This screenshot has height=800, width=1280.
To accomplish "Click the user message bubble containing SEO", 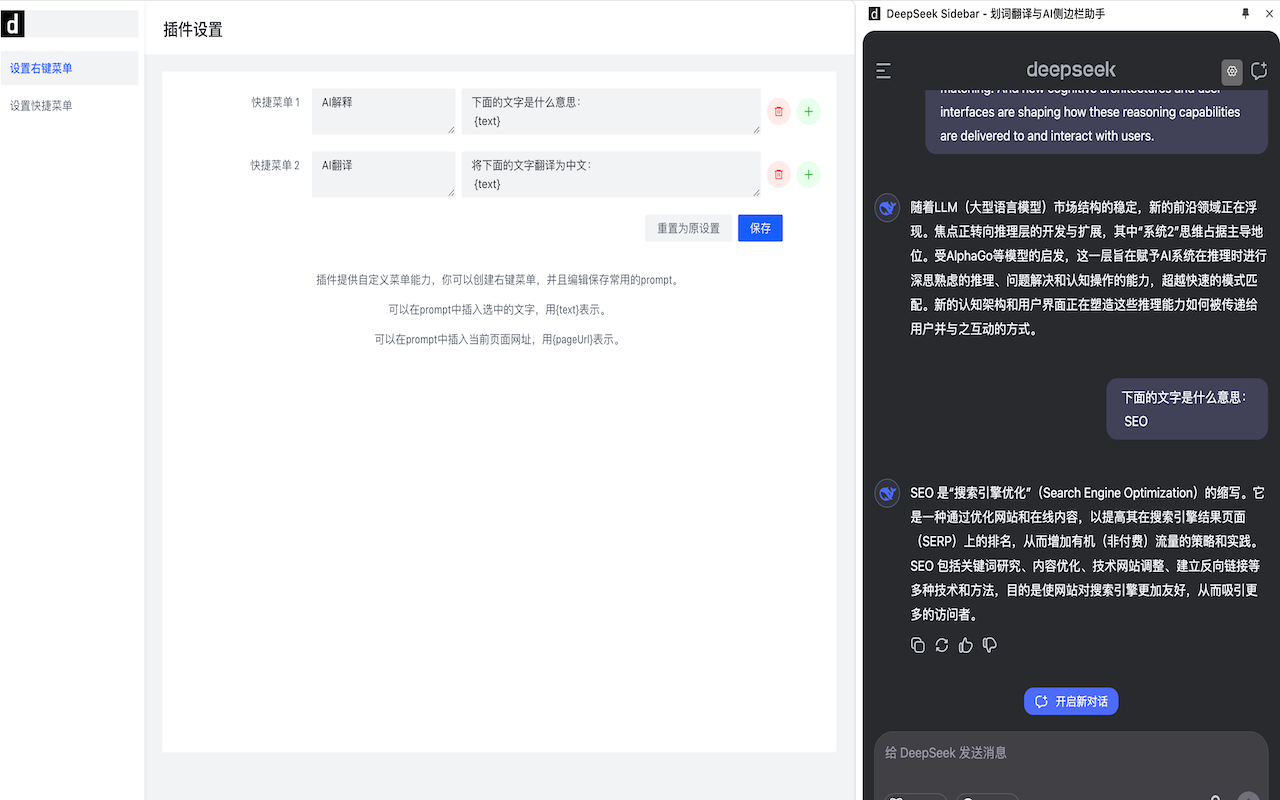I will pyautogui.click(x=1187, y=409).
